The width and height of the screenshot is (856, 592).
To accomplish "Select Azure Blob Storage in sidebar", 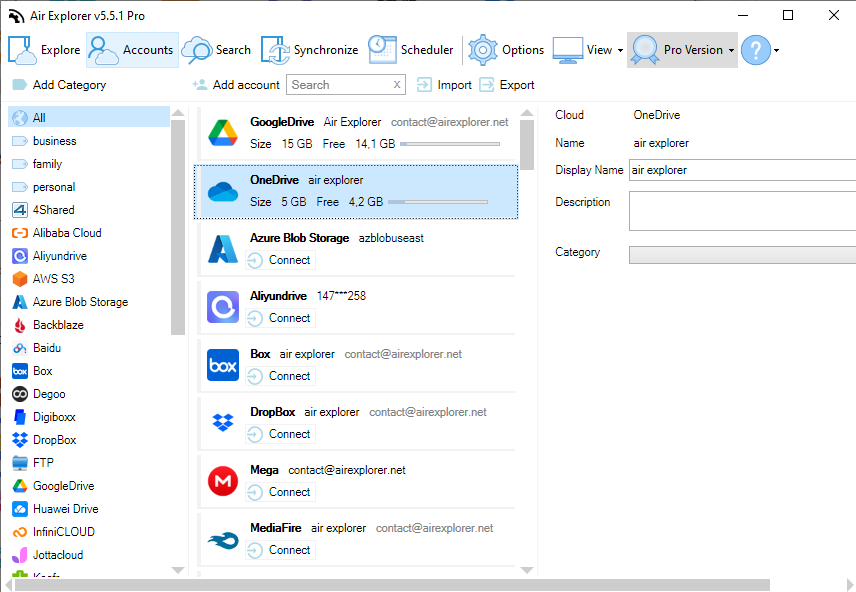I will click(x=89, y=301).
